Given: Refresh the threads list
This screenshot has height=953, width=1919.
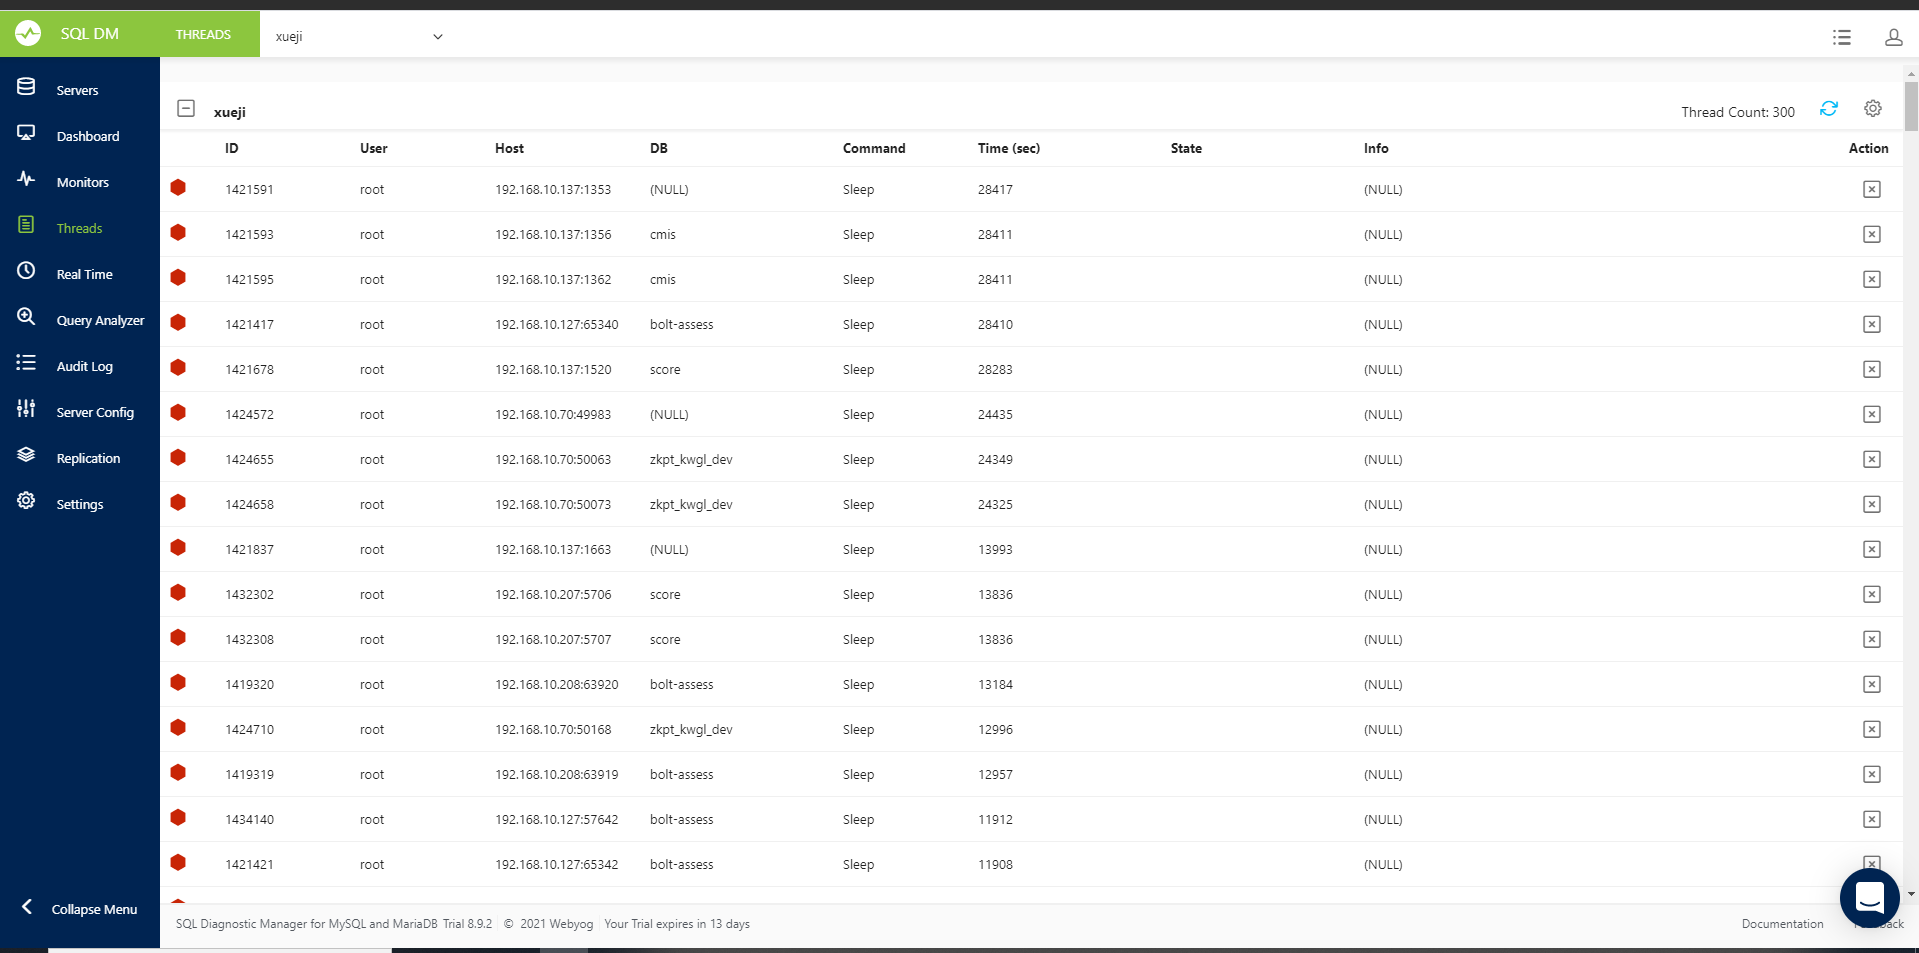Looking at the screenshot, I should click(1829, 108).
